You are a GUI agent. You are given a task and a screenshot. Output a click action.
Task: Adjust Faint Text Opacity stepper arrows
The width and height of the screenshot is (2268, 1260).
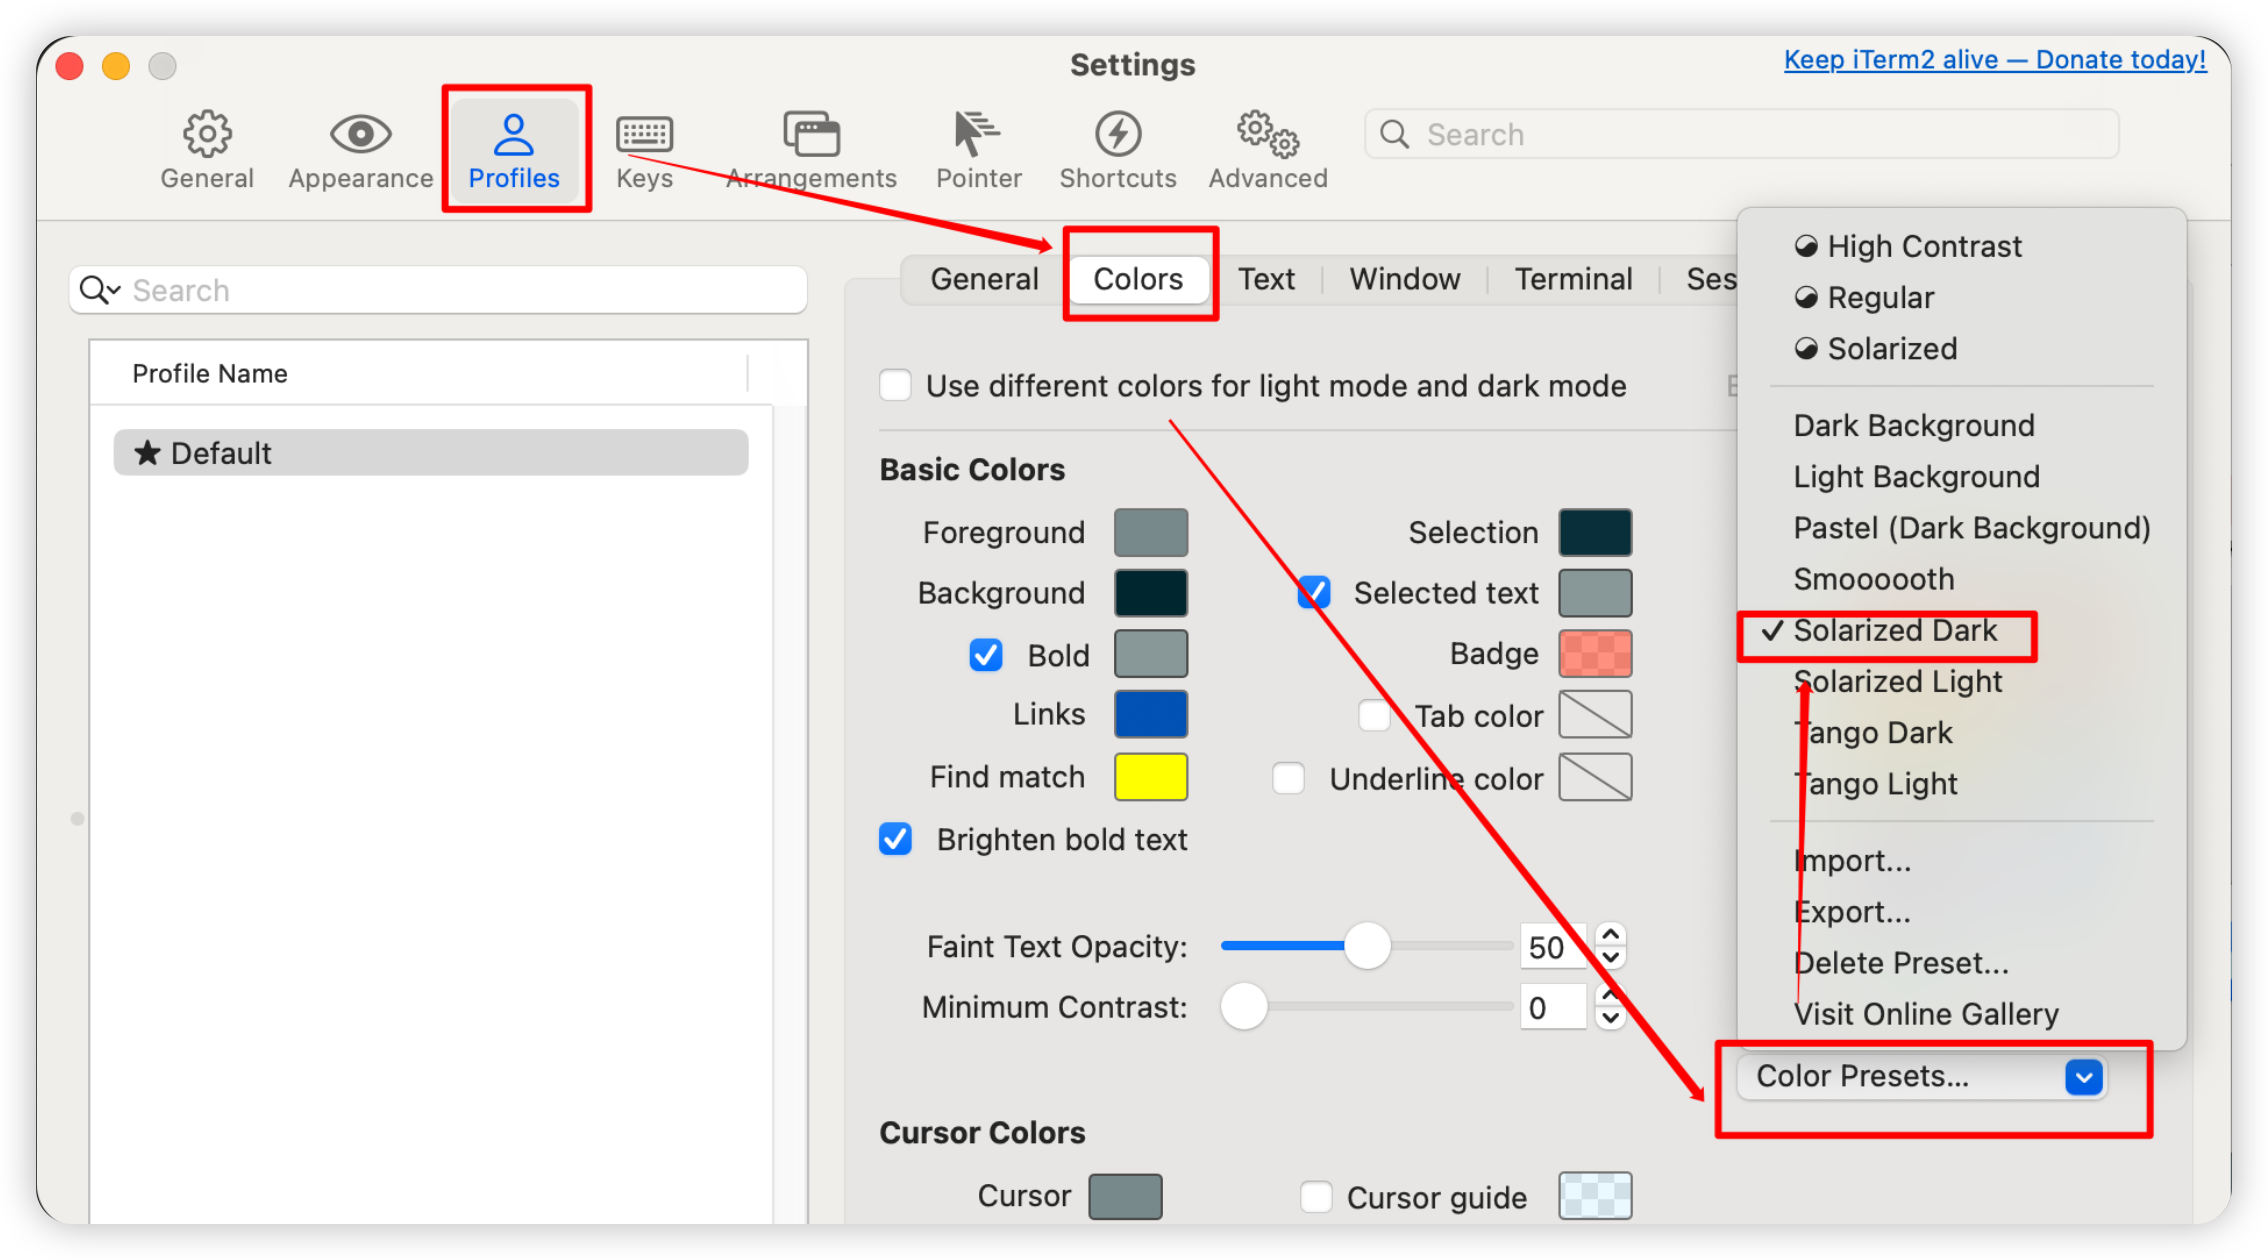1610,945
